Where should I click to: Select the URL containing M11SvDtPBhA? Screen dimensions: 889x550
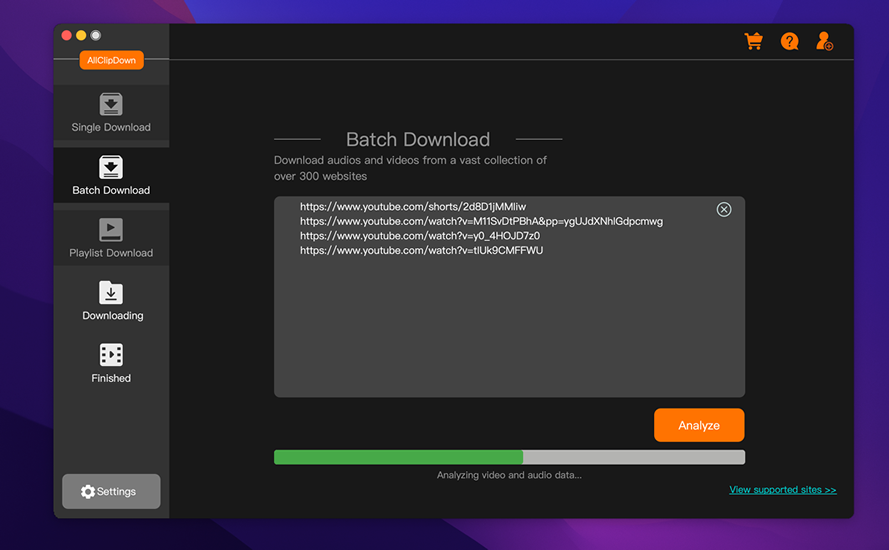coord(481,221)
